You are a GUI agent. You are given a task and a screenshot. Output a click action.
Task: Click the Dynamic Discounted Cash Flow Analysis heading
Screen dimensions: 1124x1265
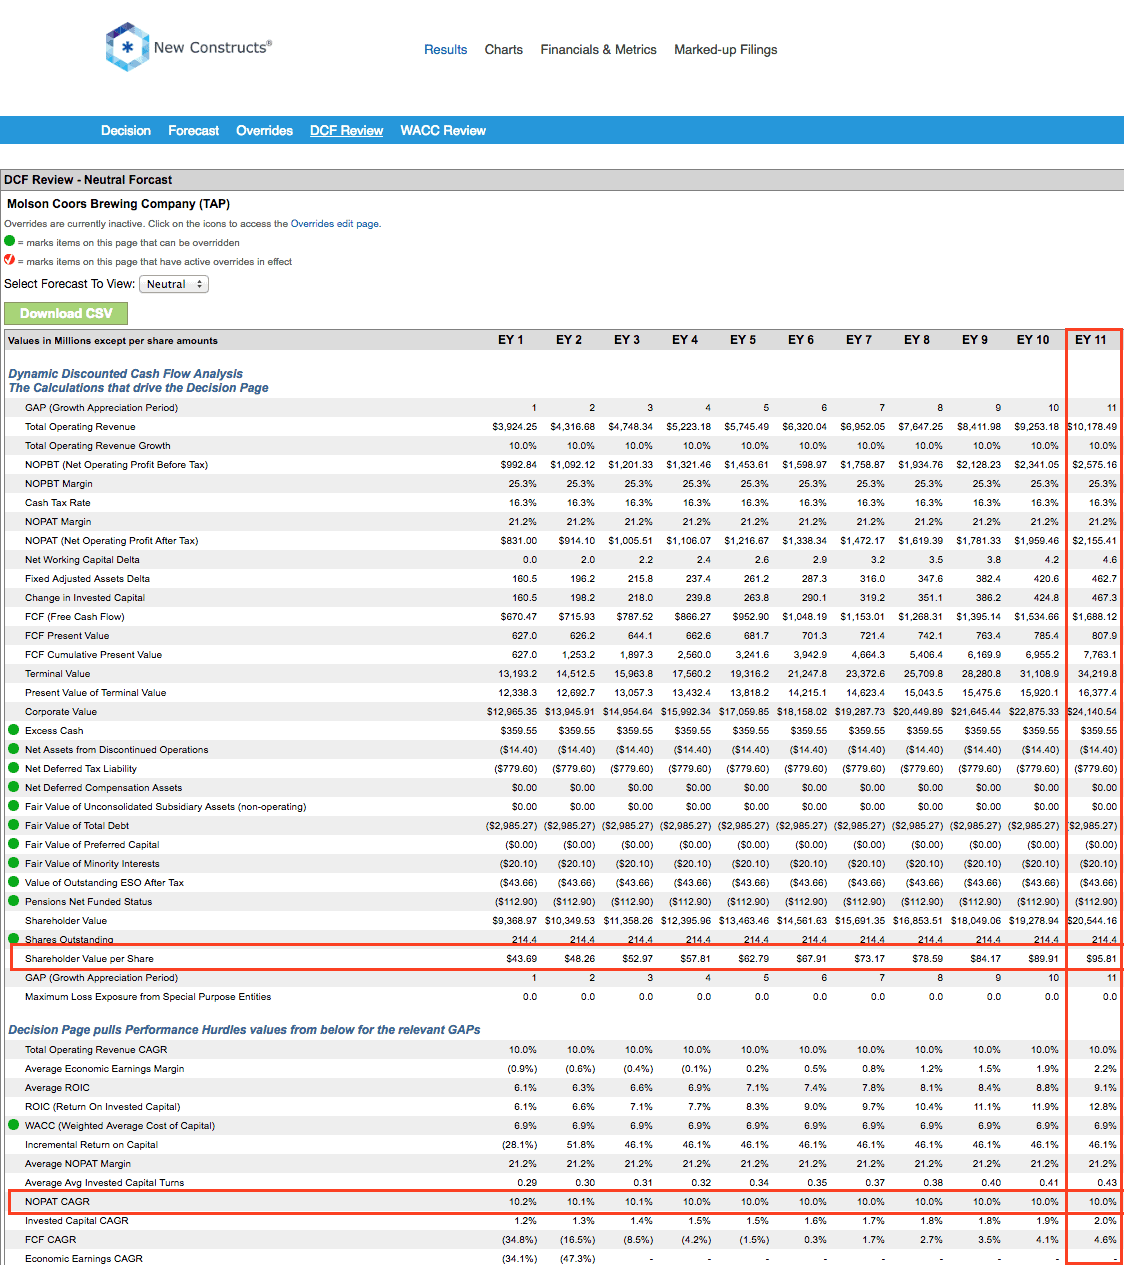click(x=126, y=373)
